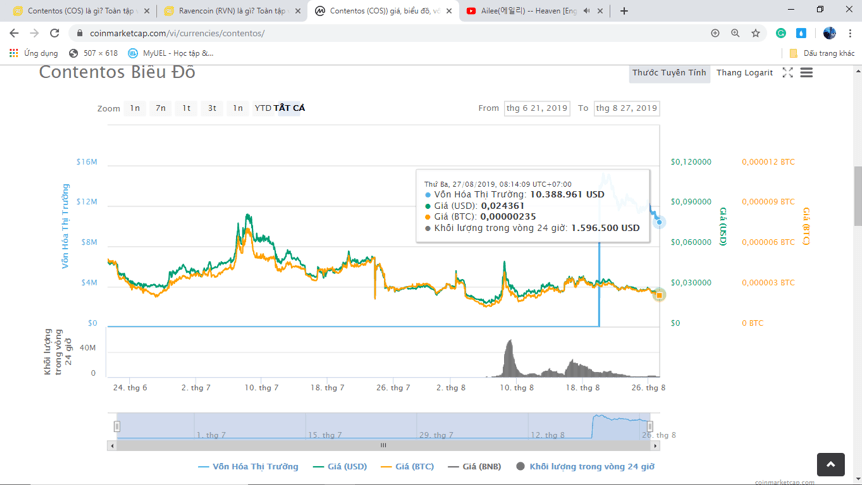The image size is (862, 485).
Task: Toggle chart fullscreen mode
Action: pos(787,73)
